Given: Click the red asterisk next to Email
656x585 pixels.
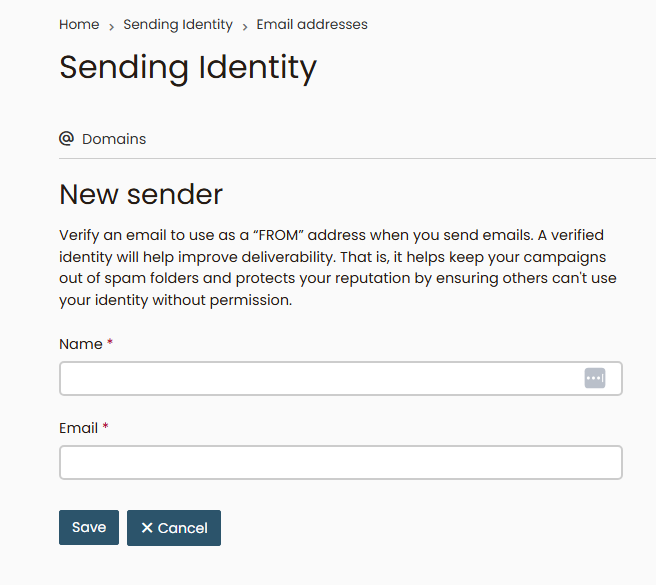Looking at the screenshot, I should point(105,427).
